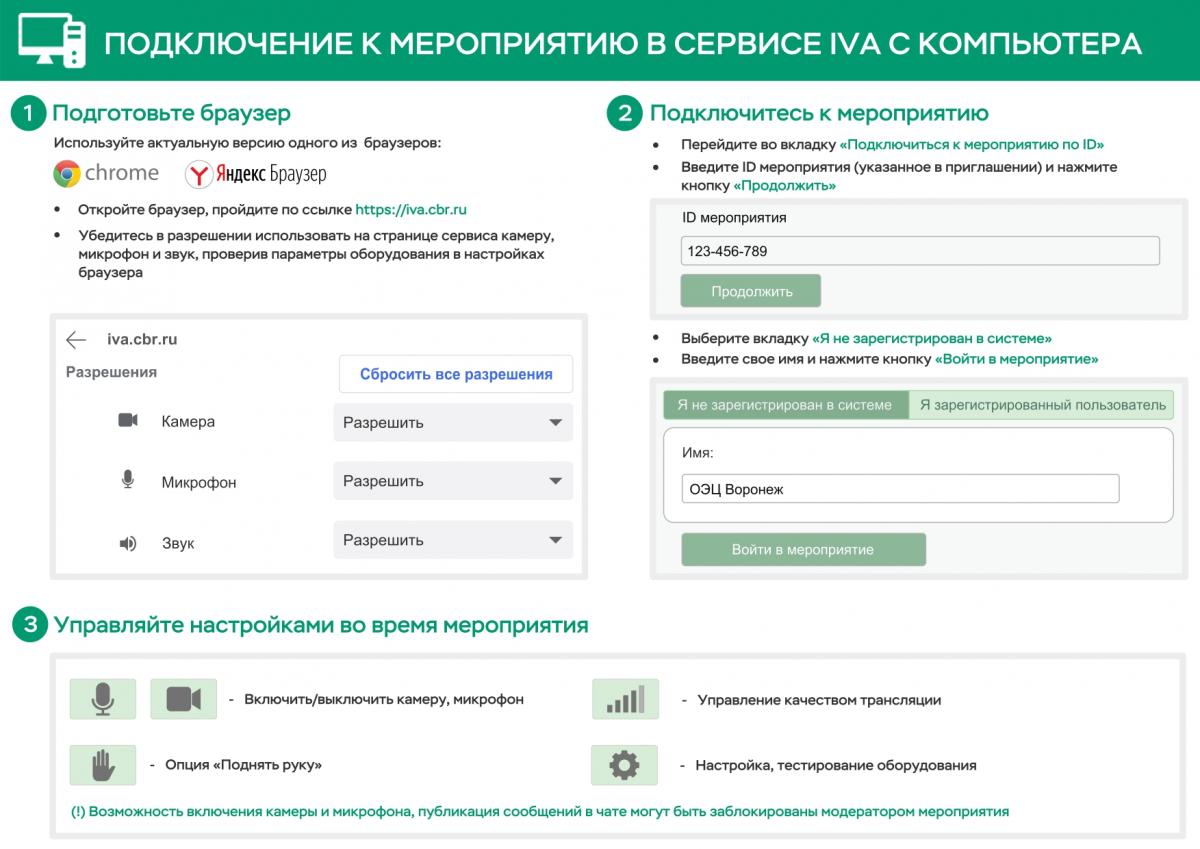Open the https://iva.cbr.ru link

click(x=411, y=210)
